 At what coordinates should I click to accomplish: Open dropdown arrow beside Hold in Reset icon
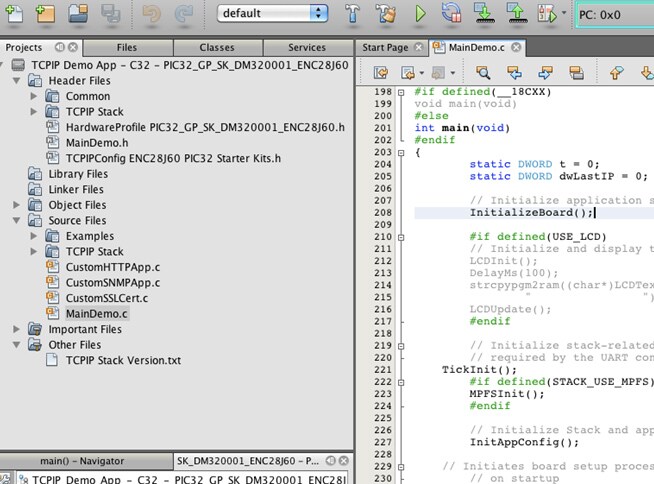click(x=564, y=13)
